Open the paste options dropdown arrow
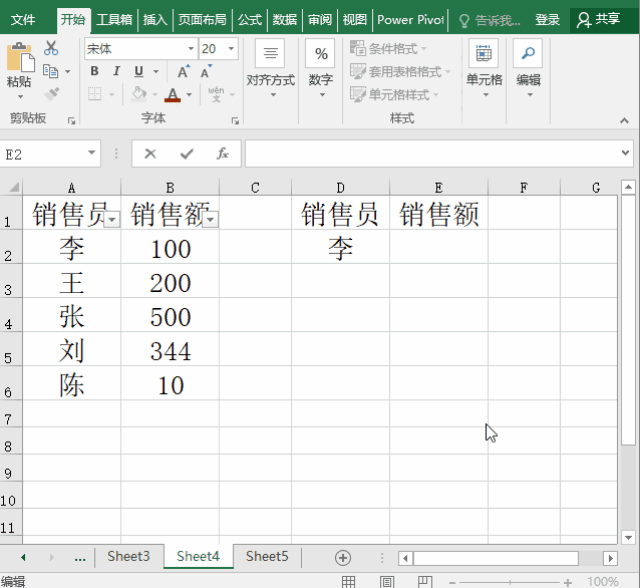This screenshot has width=640, height=588. coord(20,97)
